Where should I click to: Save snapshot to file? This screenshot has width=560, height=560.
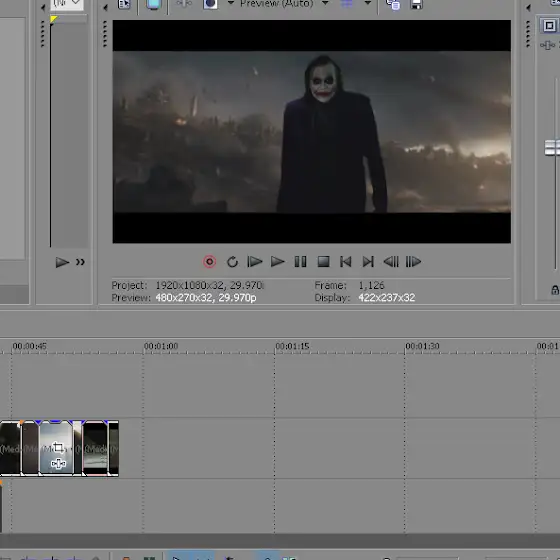pyautogui.click(x=416, y=4)
